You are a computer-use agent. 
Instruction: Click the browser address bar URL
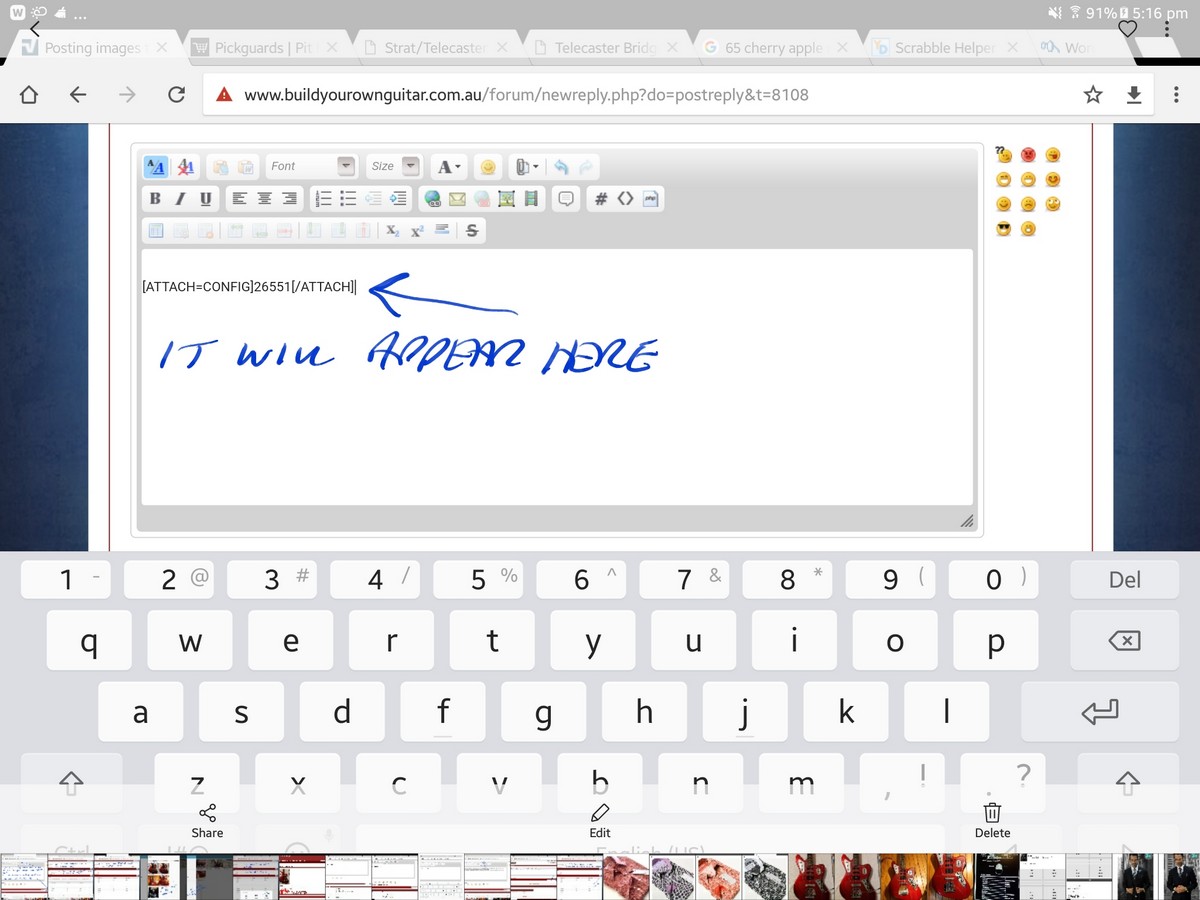pos(526,95)
